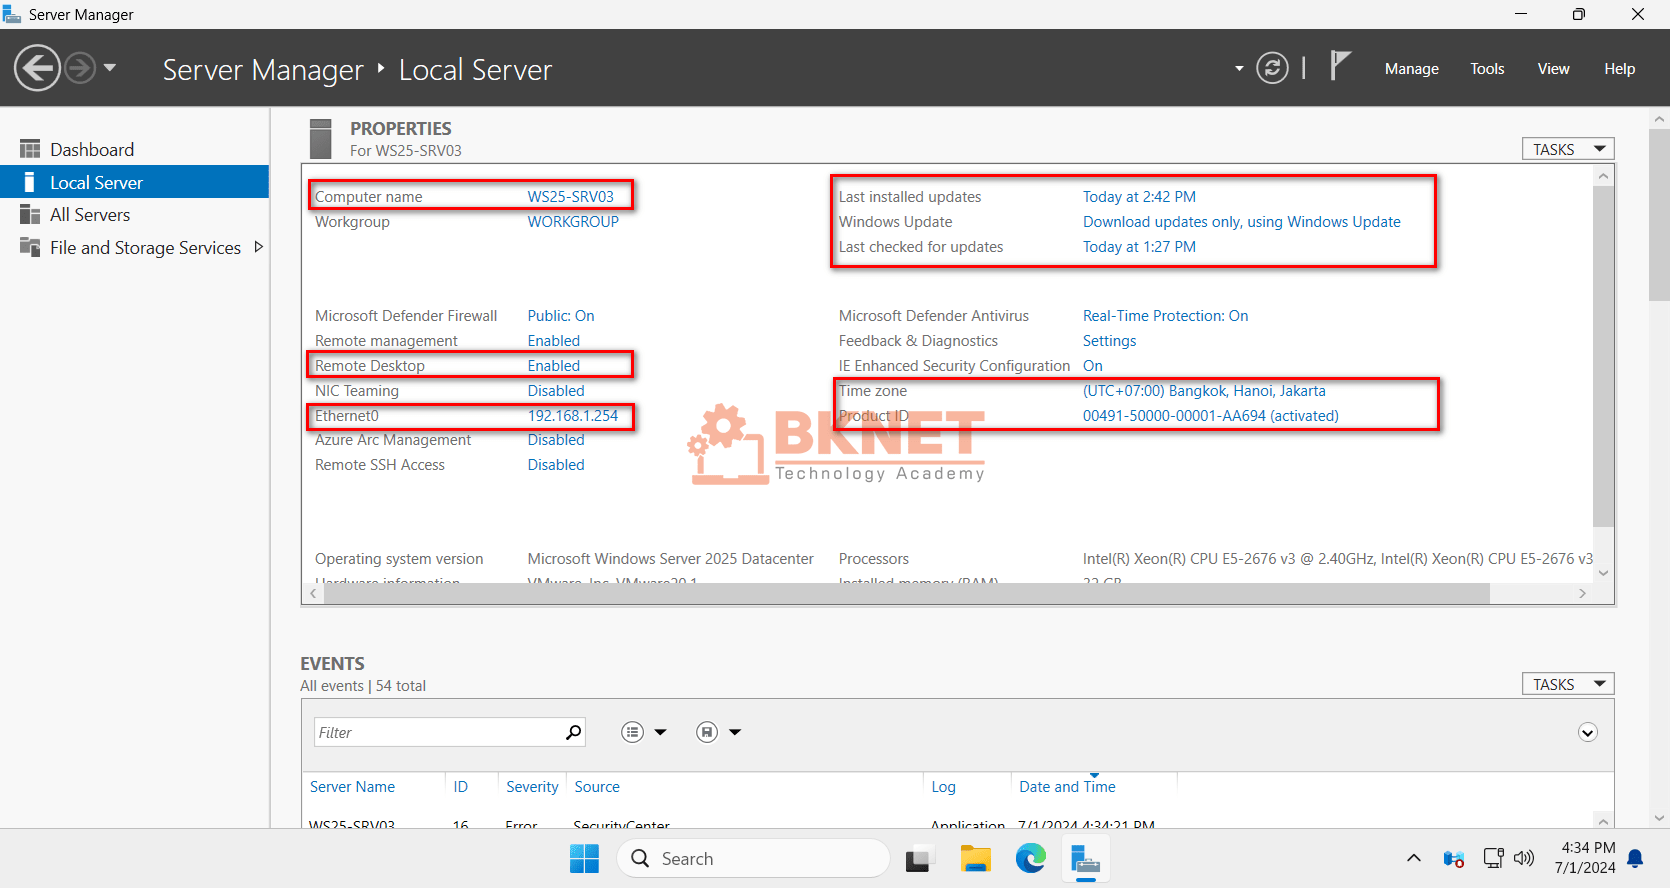This screenshot has width=1670, height=888.
Task: Open the Tools menu
Action: (x=1487, y=69)
